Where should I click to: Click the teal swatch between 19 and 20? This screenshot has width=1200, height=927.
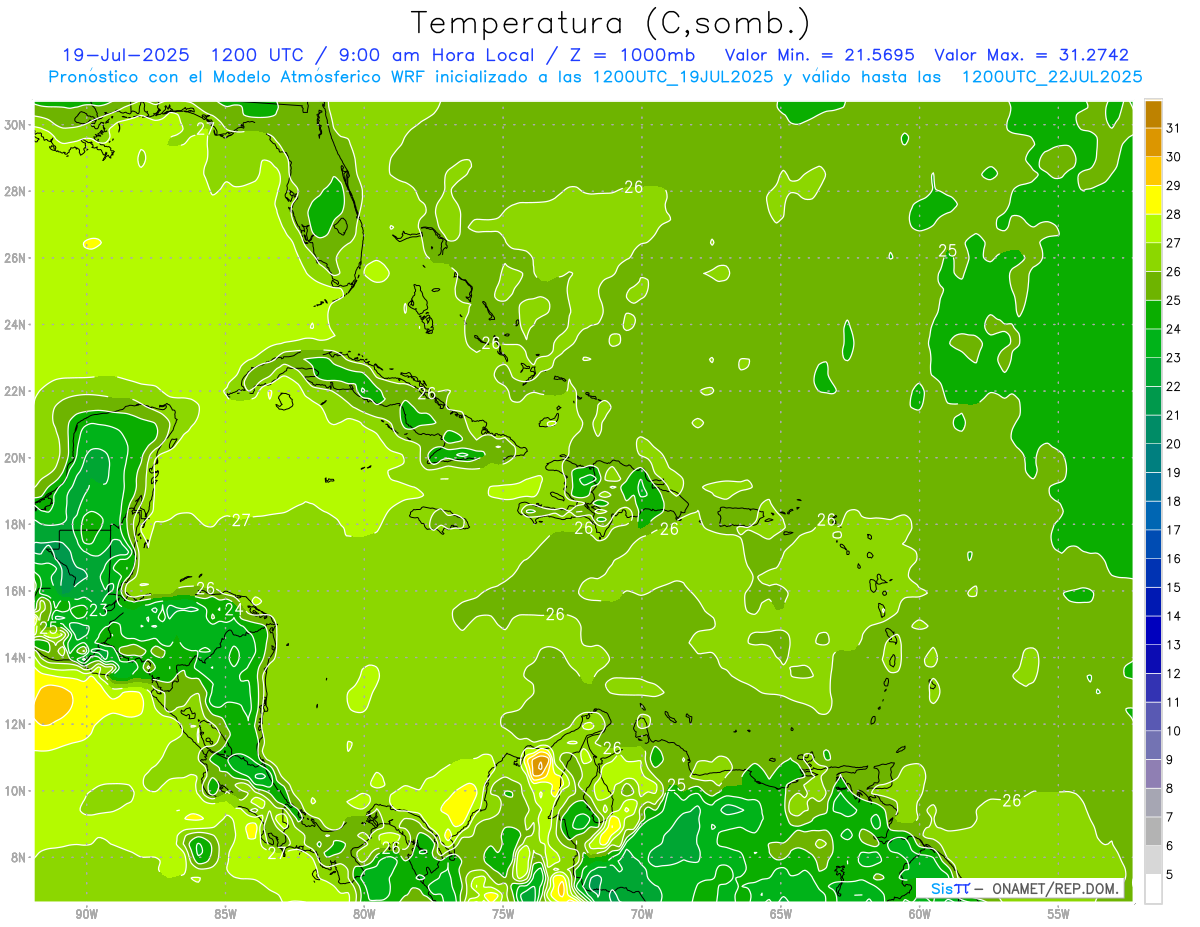(x=1153, y=458)
